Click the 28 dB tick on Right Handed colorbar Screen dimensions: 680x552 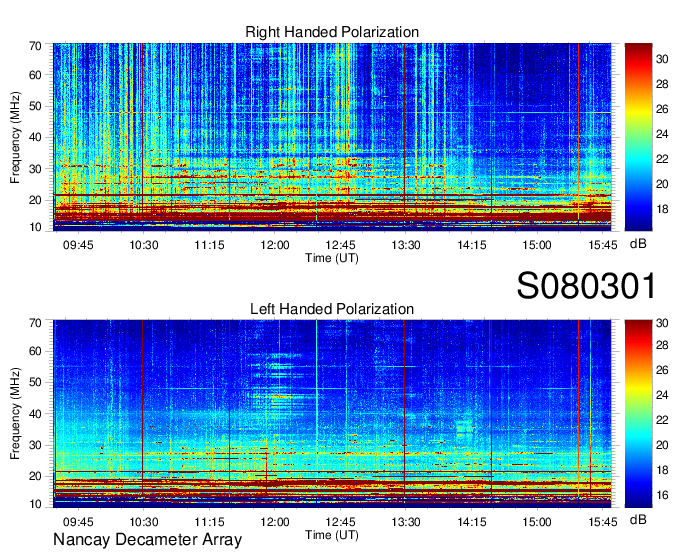tap(662, 84)
